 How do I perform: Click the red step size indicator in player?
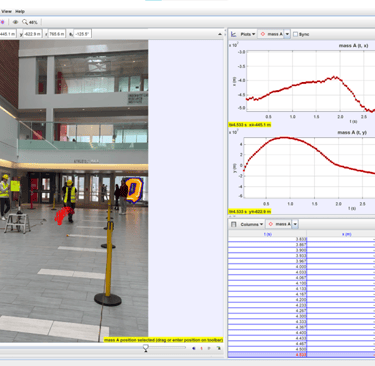tap(202, 348)
